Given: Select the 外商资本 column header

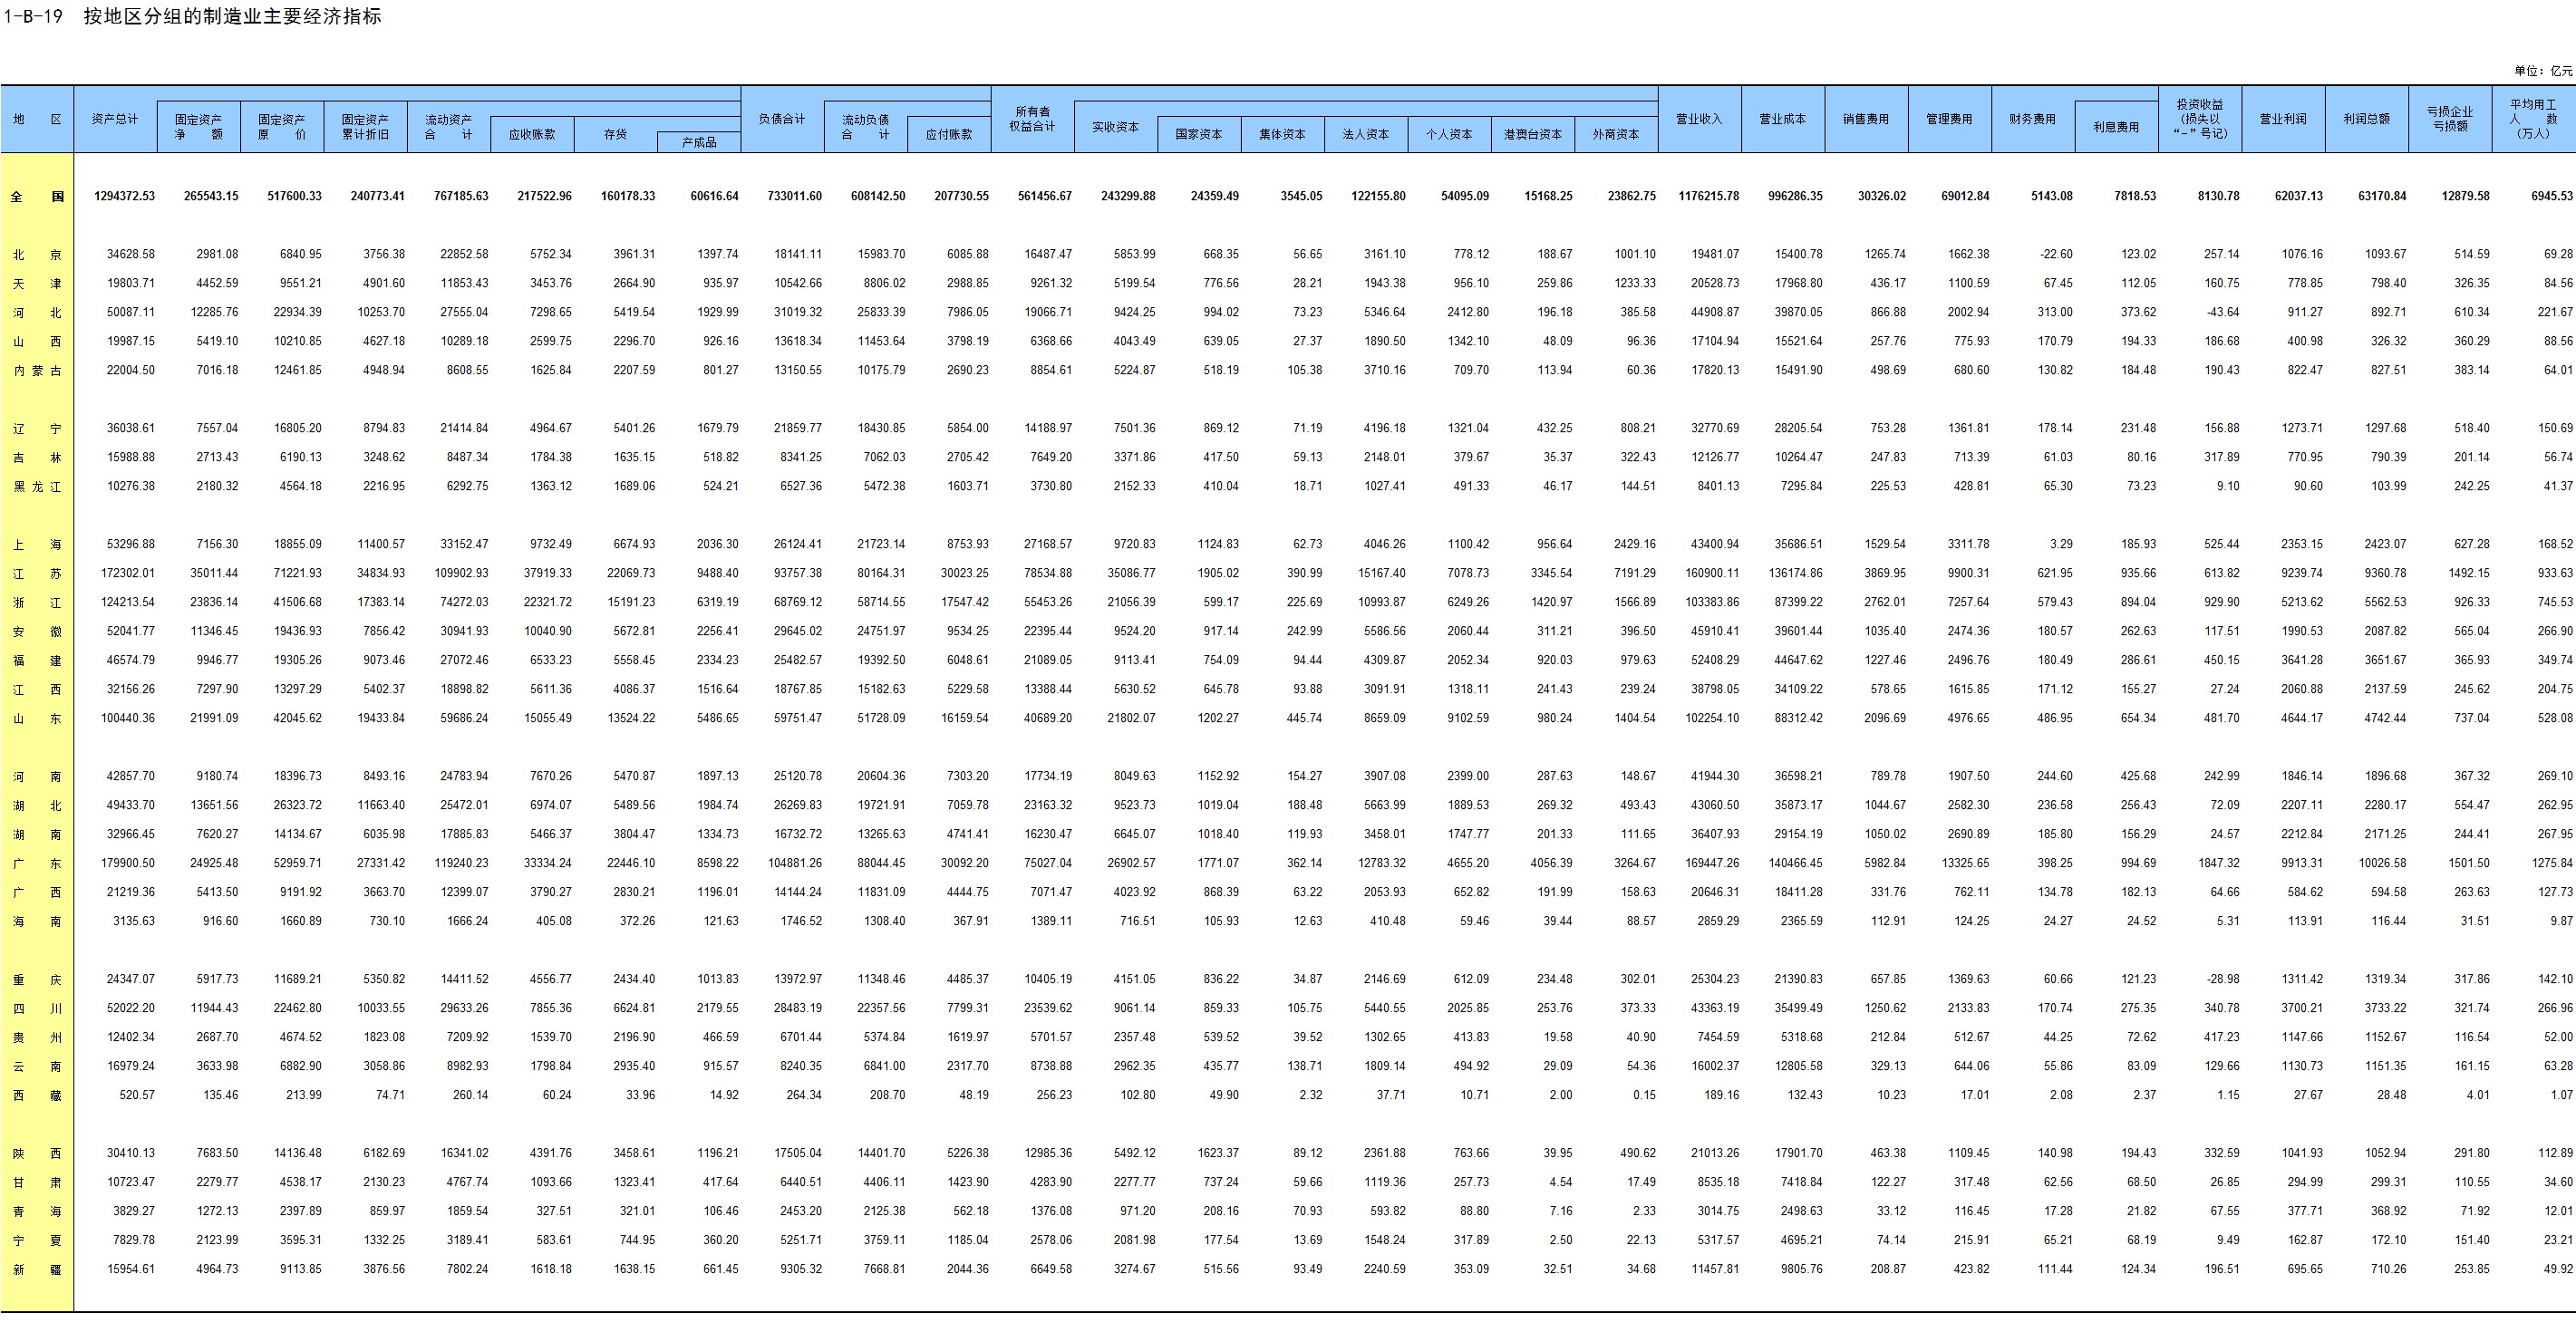Looking at the screenshot, I should coord(1616,134).
